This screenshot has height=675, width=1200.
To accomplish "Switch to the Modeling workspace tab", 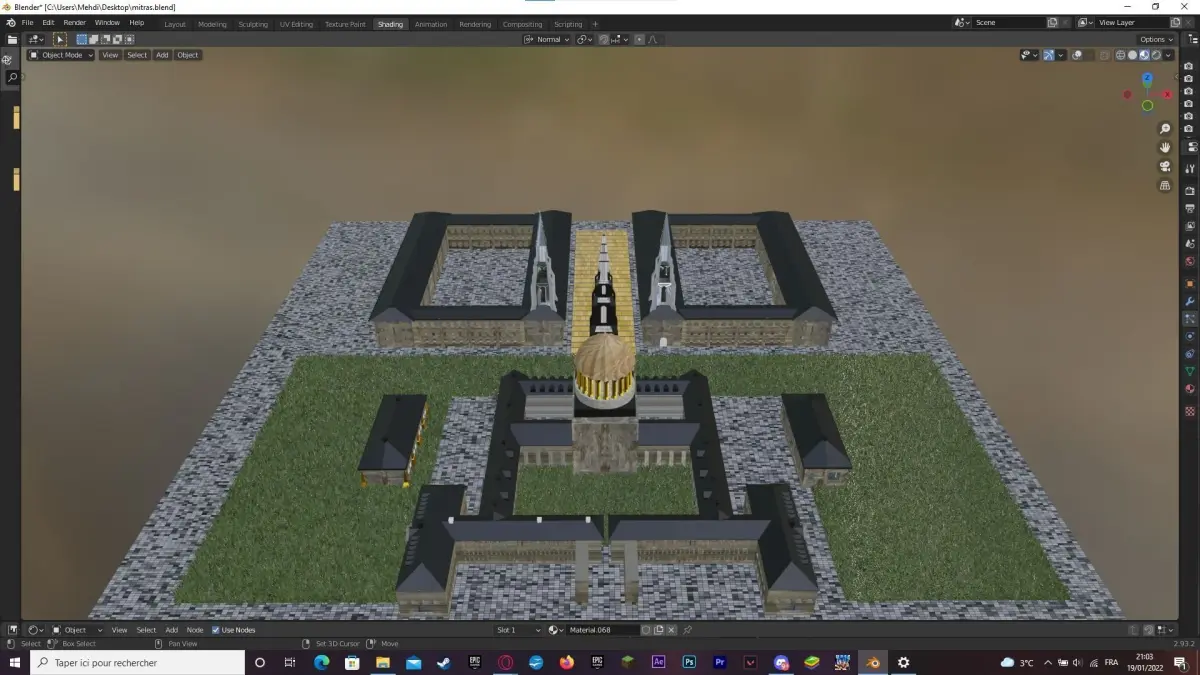I will pos(212,24).
